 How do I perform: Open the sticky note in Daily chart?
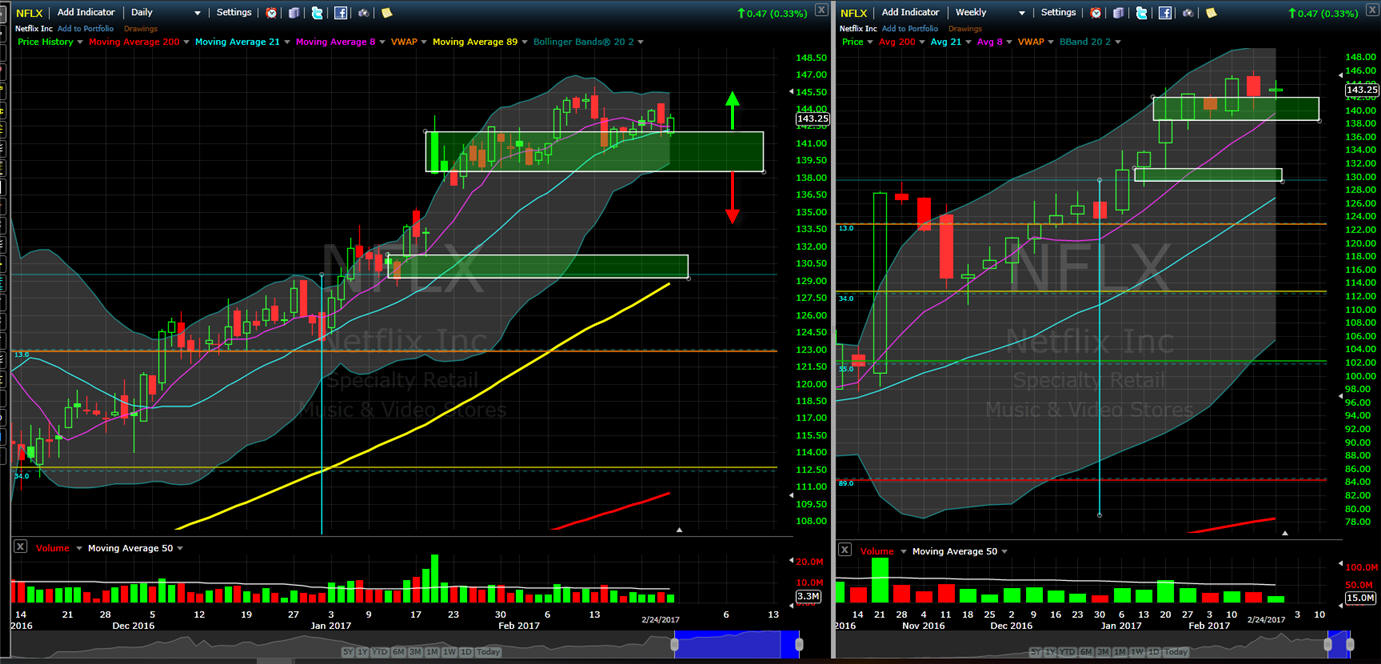coord(386,13)
